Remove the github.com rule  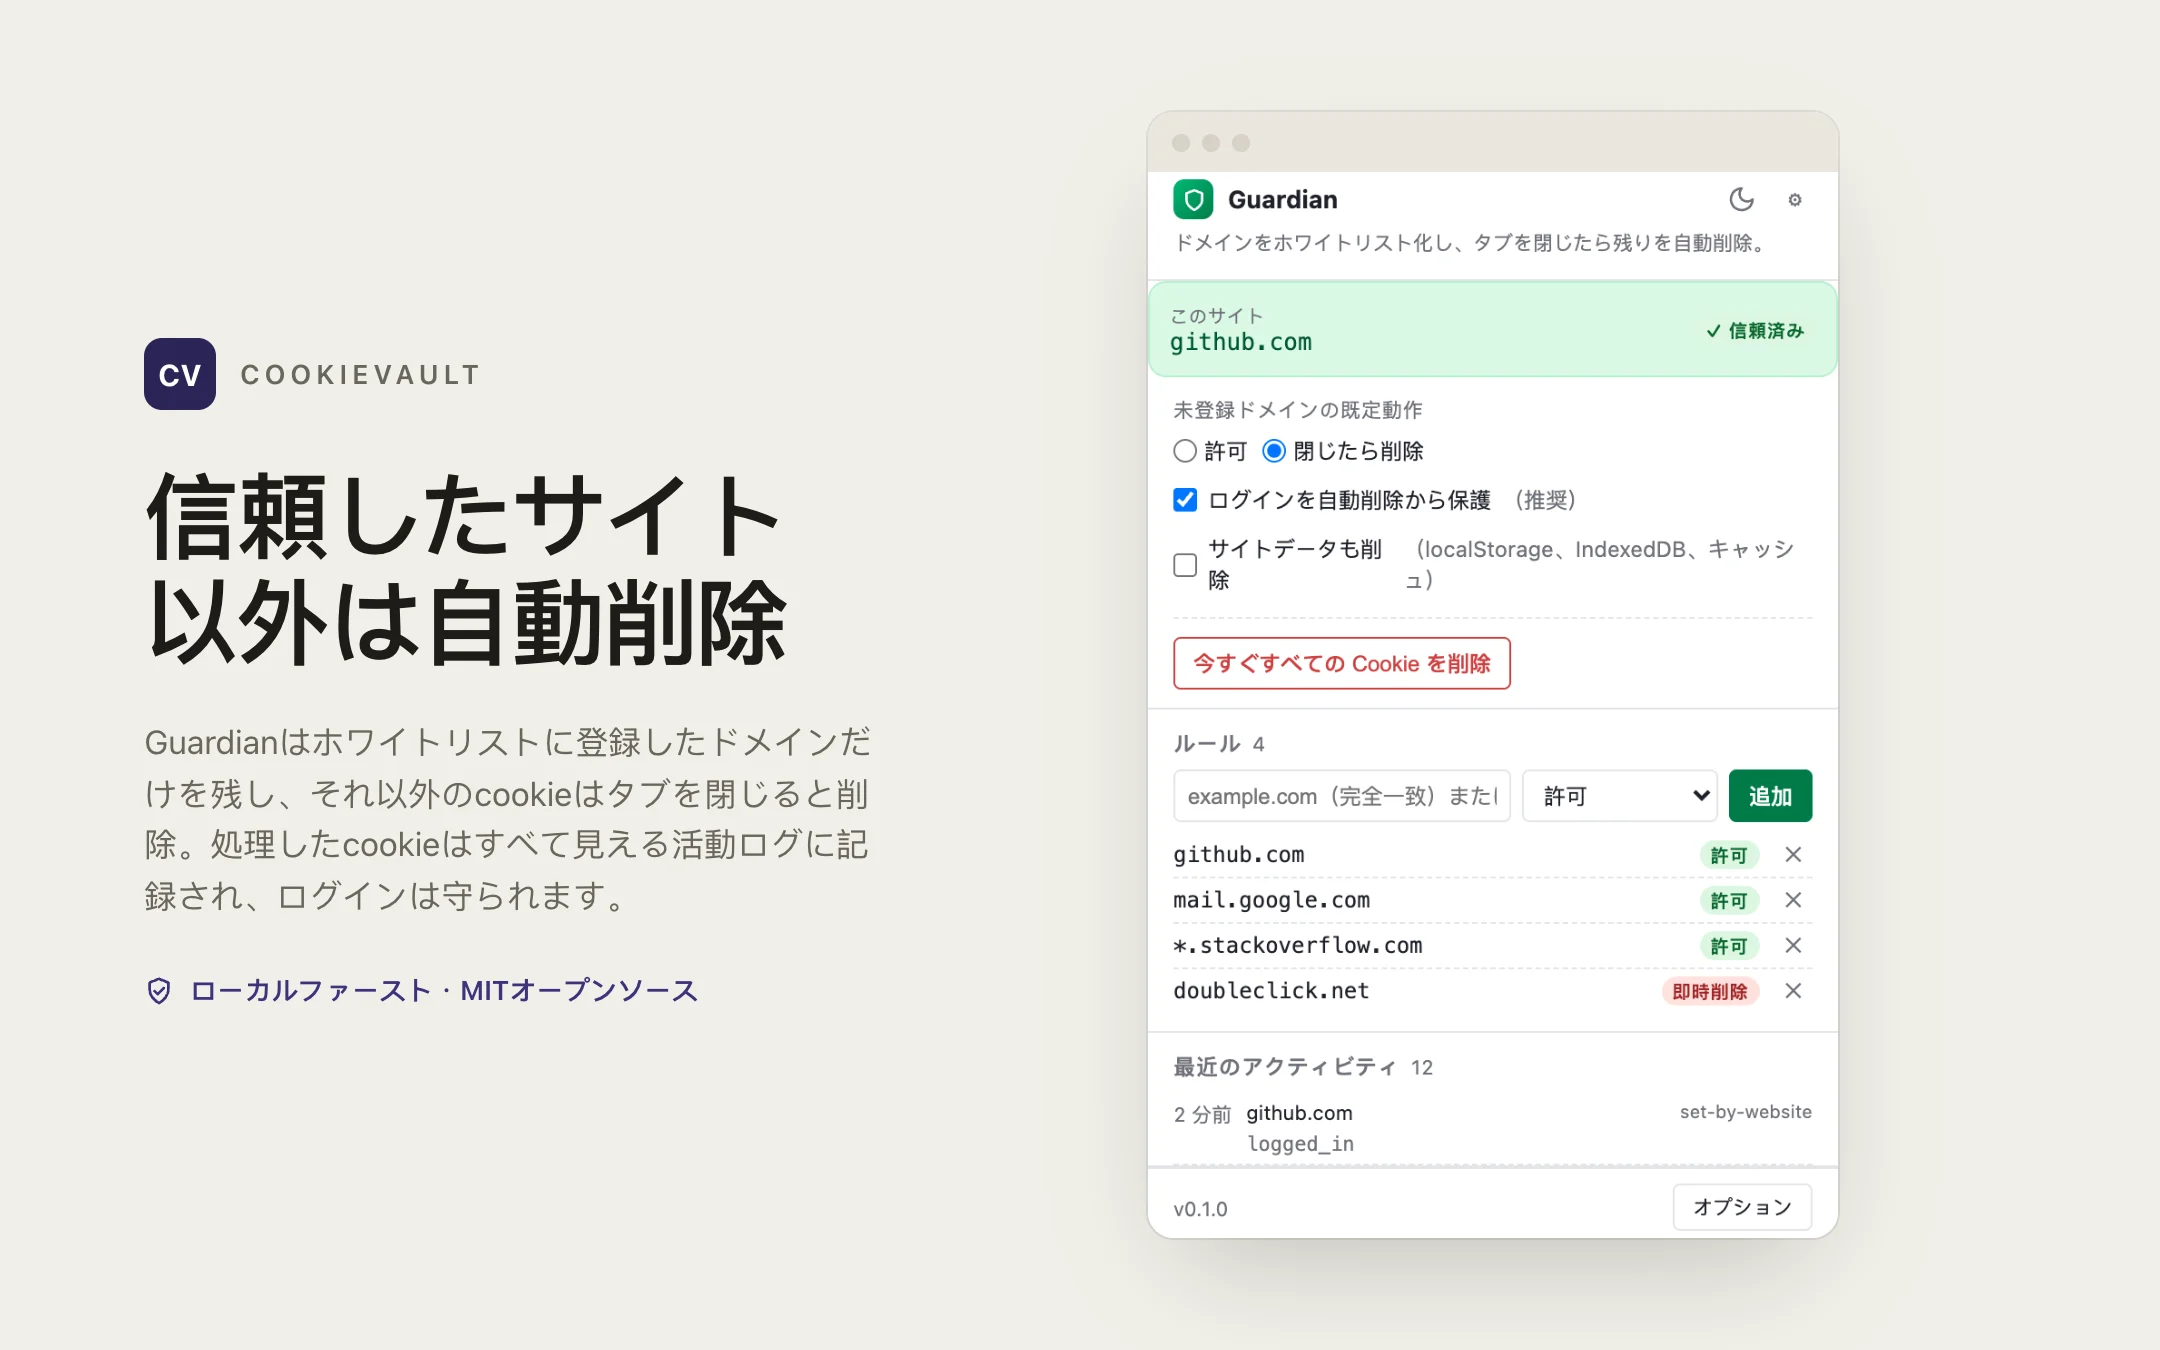click(x=1793, y=855)
